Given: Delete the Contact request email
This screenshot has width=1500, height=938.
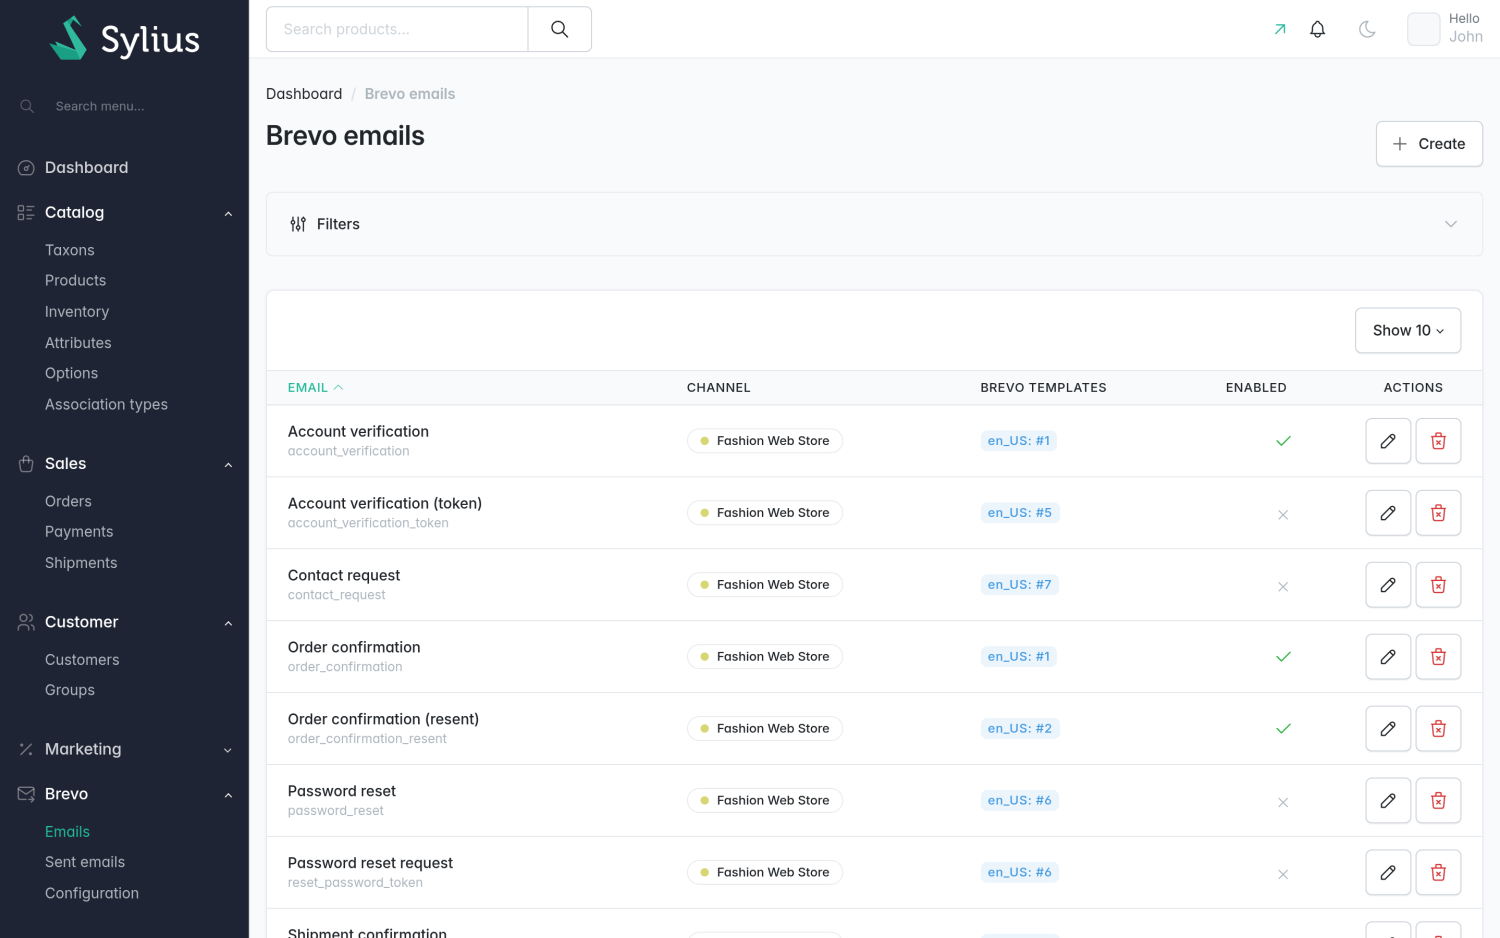Looking at the screenshot, I should point(1438,585).
